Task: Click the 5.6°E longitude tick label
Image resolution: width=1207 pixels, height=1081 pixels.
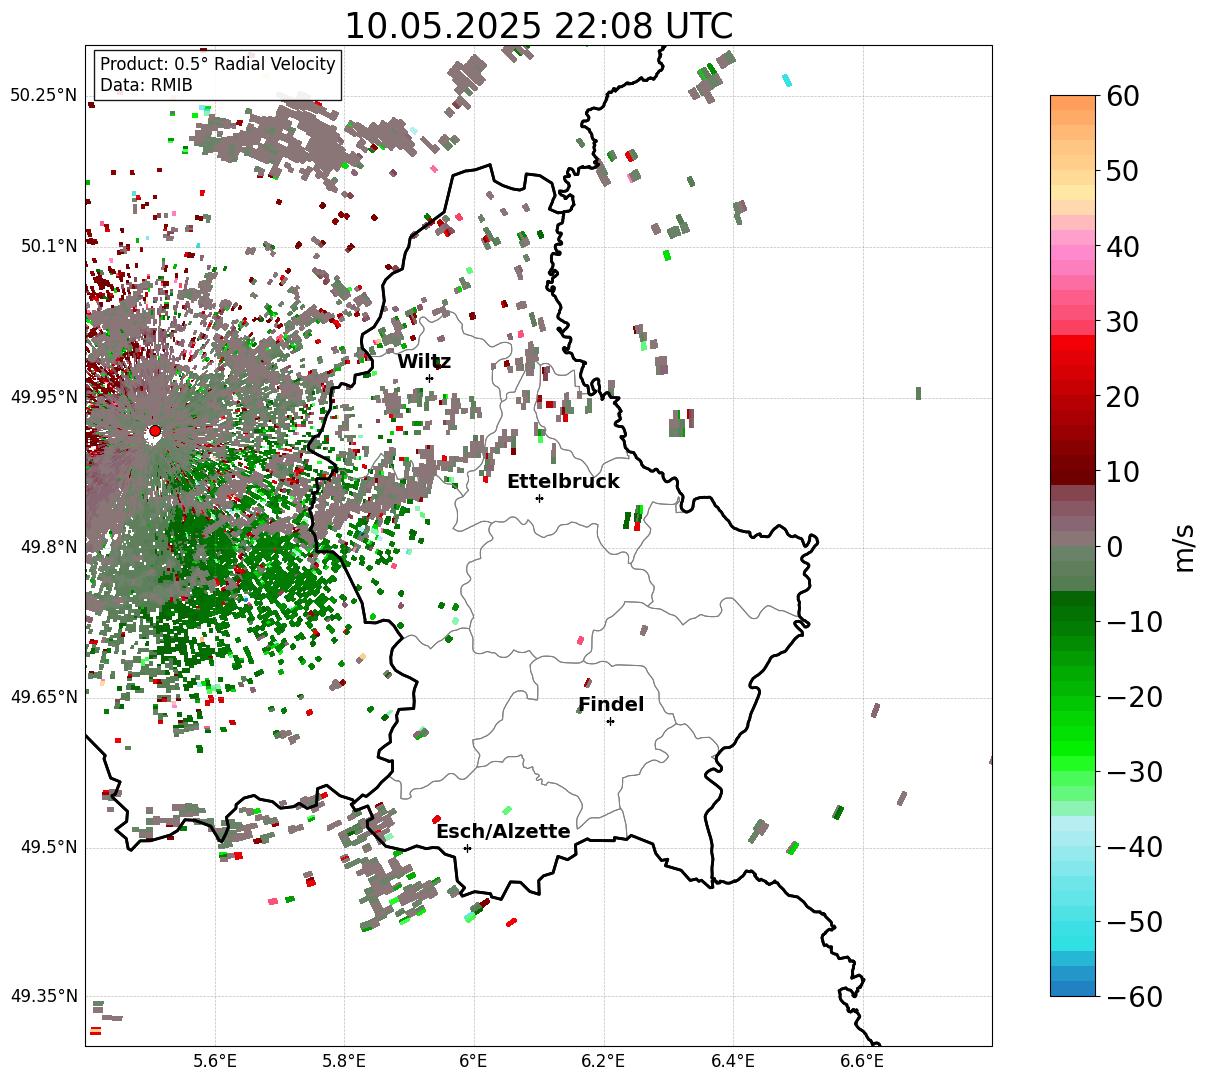Action: (215, 1060)
